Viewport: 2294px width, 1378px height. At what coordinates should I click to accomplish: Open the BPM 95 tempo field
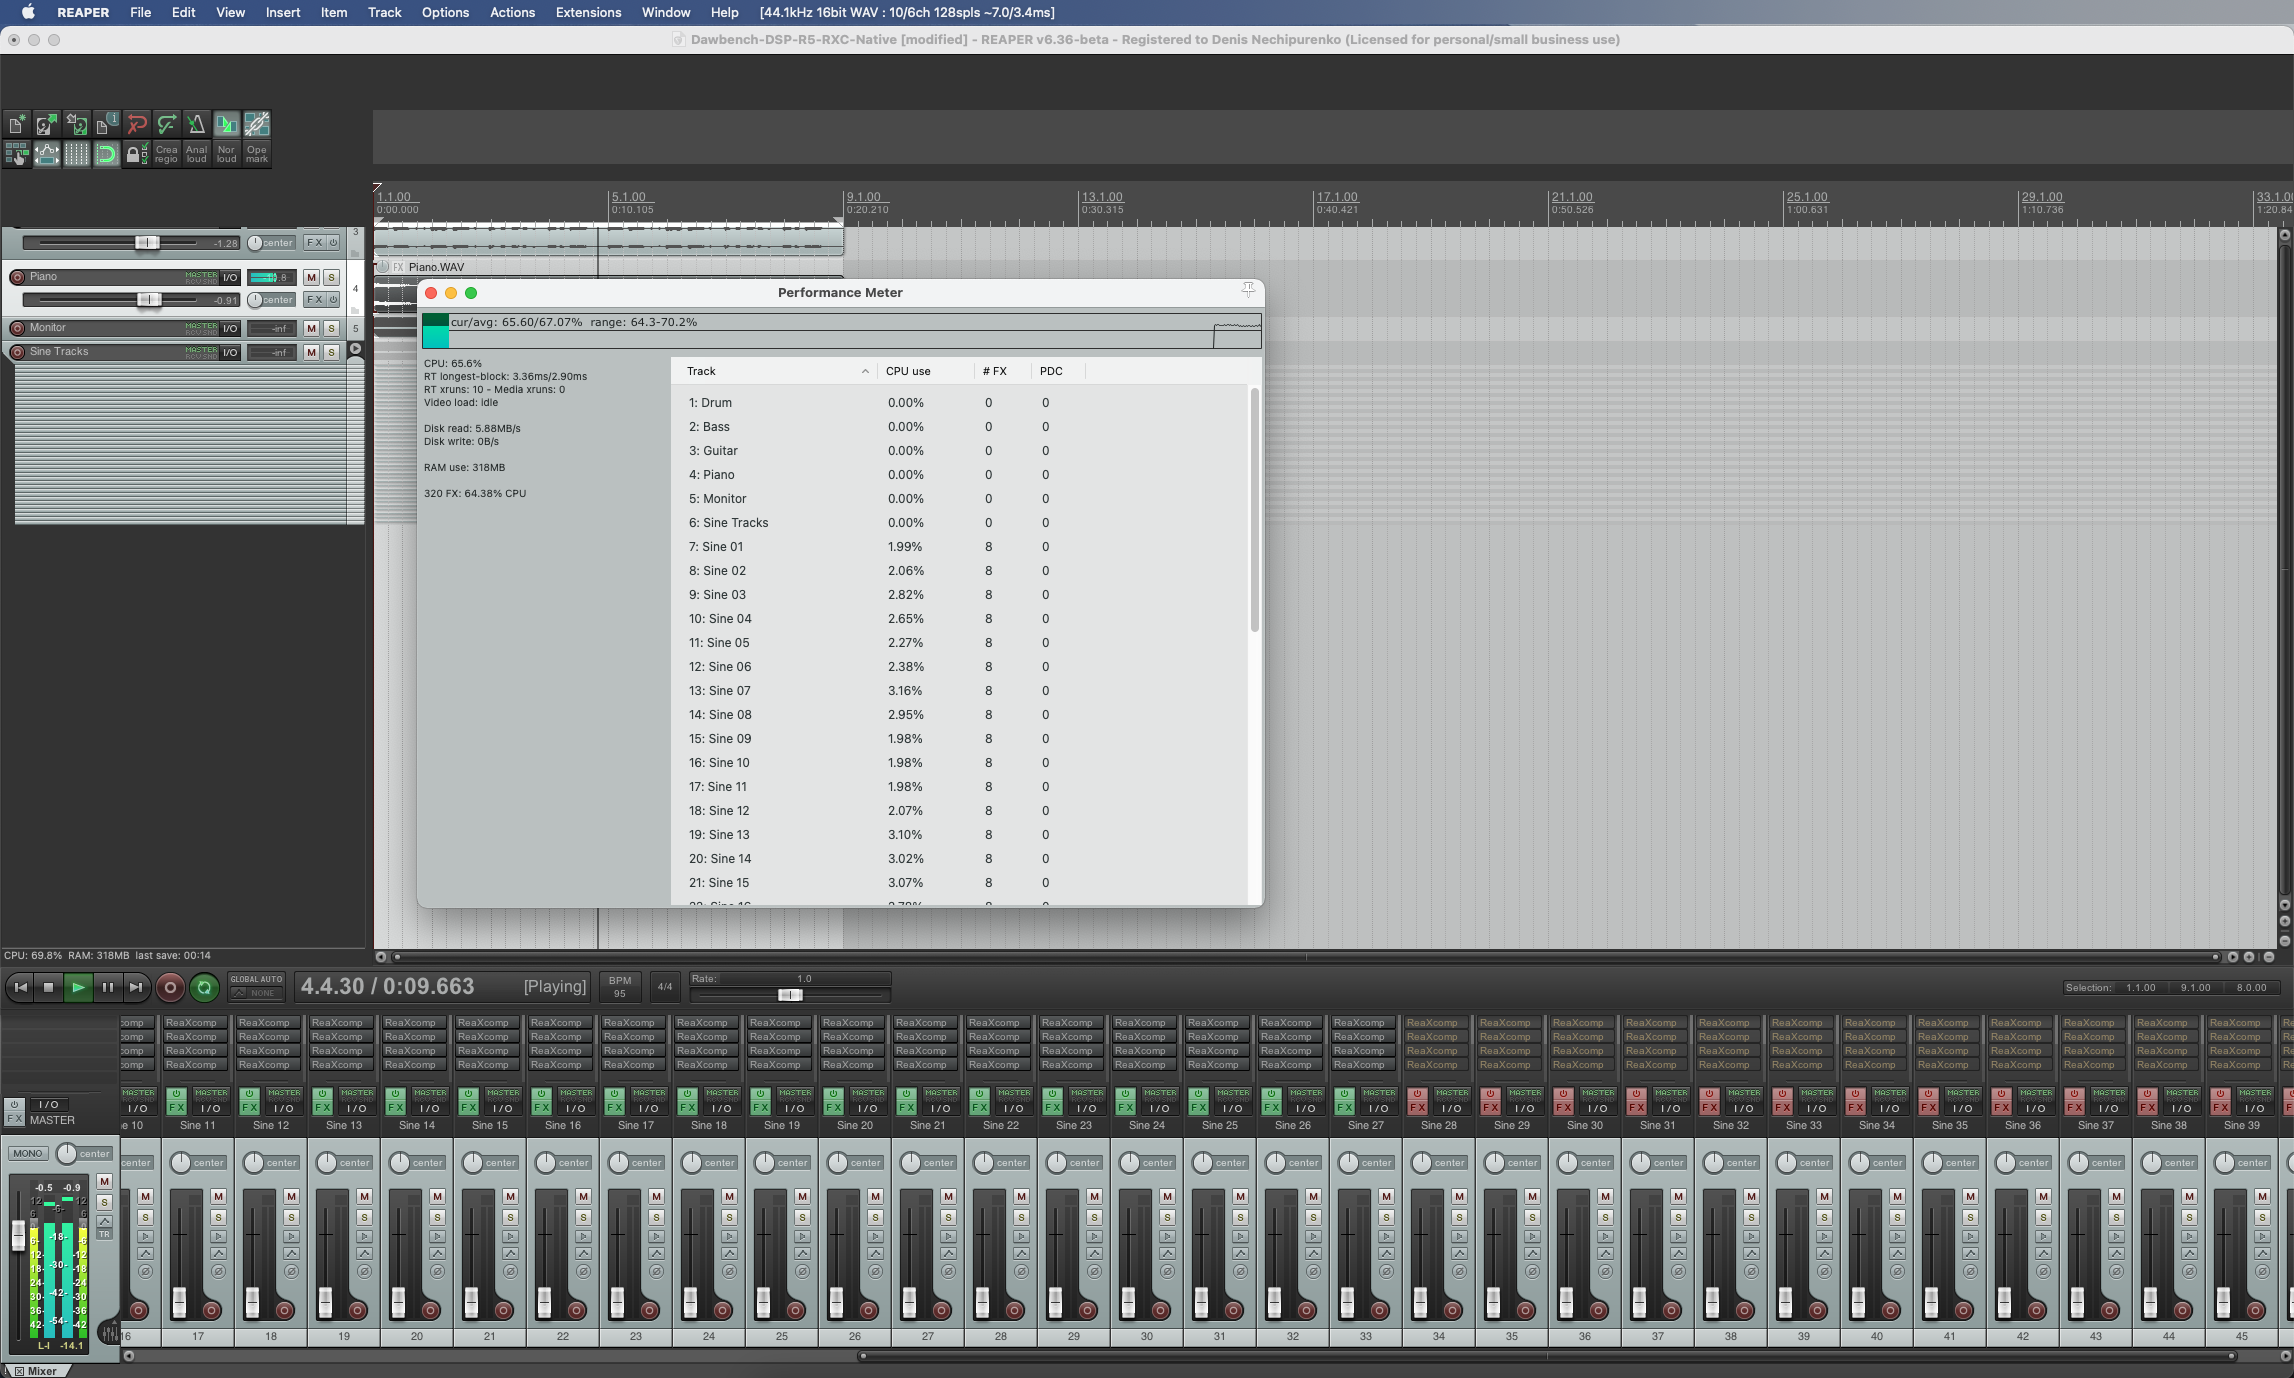pos(620,987)
